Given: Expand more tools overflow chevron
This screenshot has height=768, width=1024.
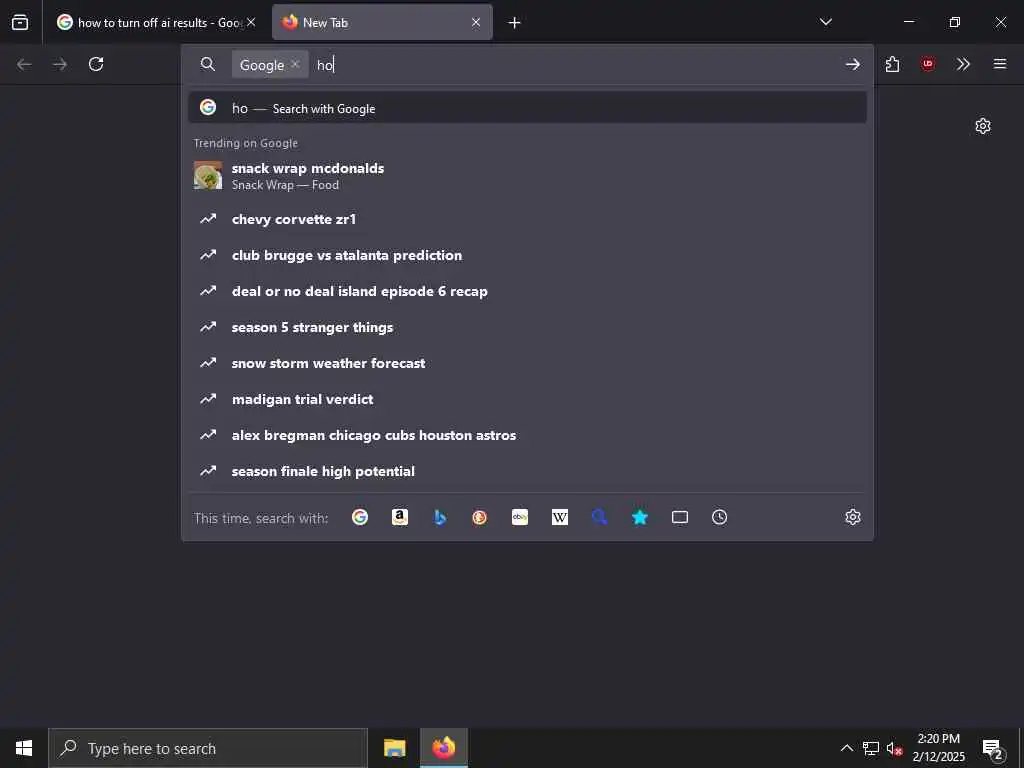Looking at the screenshot, I should point(963,64).
